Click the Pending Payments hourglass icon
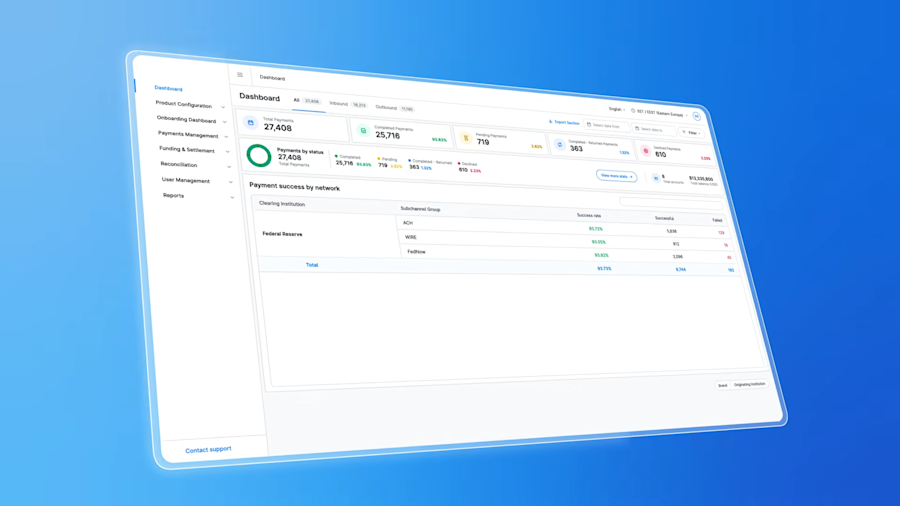900x506 pixels. (x=466, y=138)
